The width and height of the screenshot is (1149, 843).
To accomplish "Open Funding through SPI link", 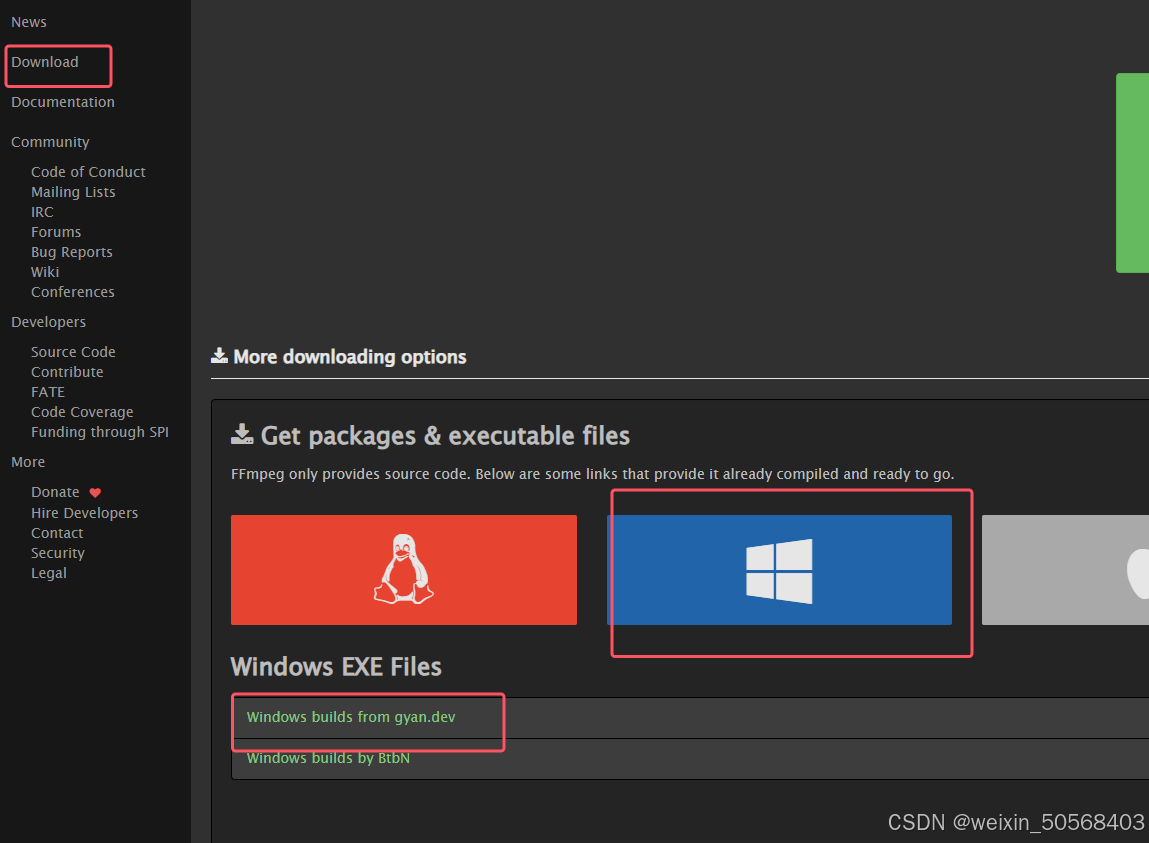I will point(100,432).
